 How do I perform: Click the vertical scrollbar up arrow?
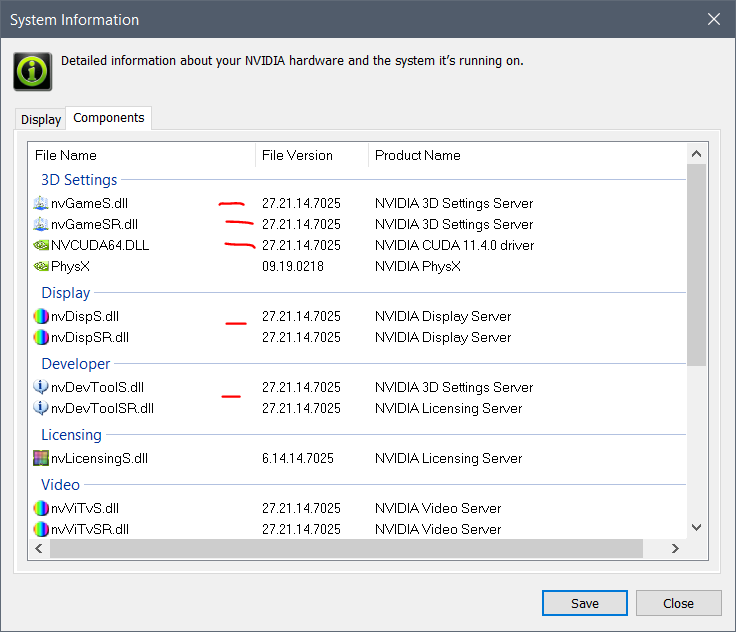coord(697,154)
